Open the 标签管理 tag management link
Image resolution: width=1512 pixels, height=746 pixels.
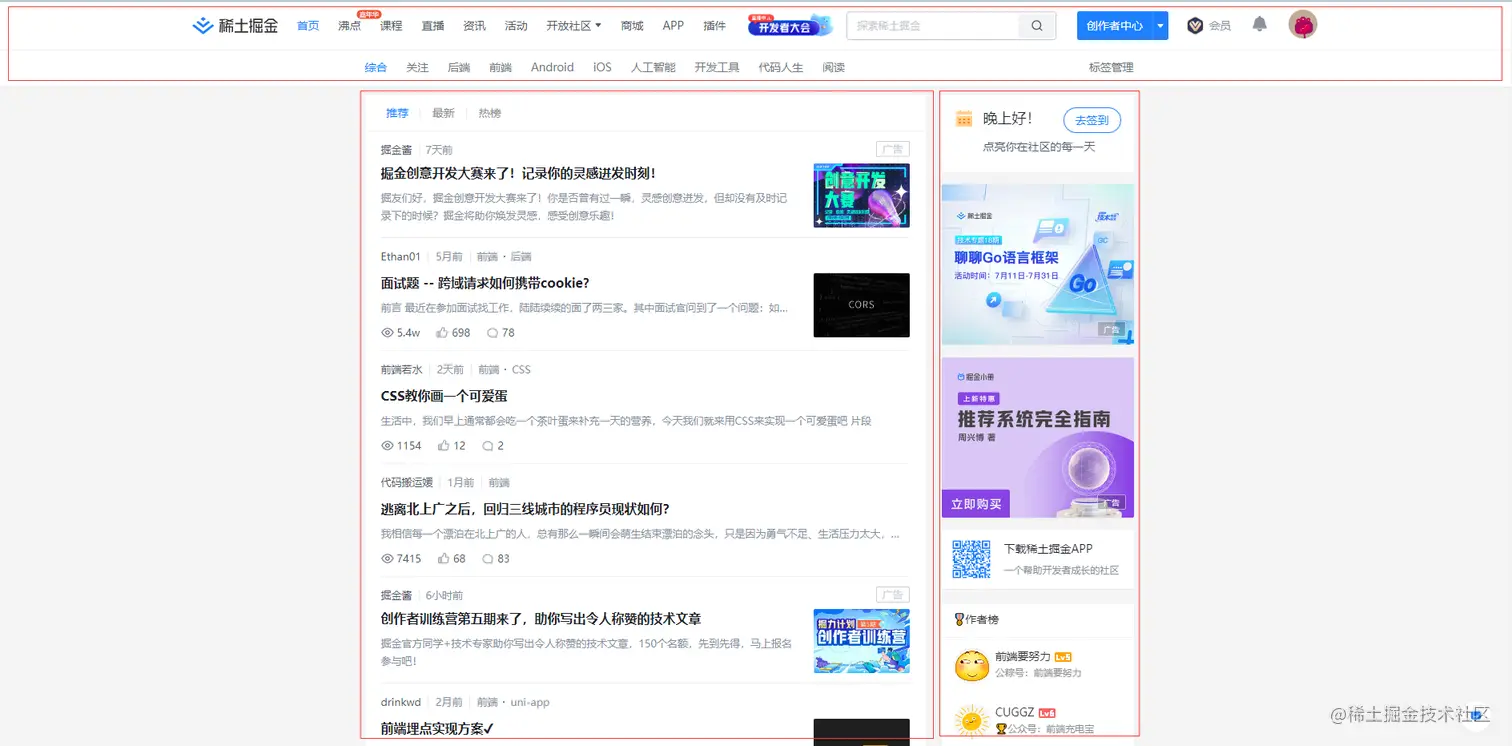pos(1110,67)
